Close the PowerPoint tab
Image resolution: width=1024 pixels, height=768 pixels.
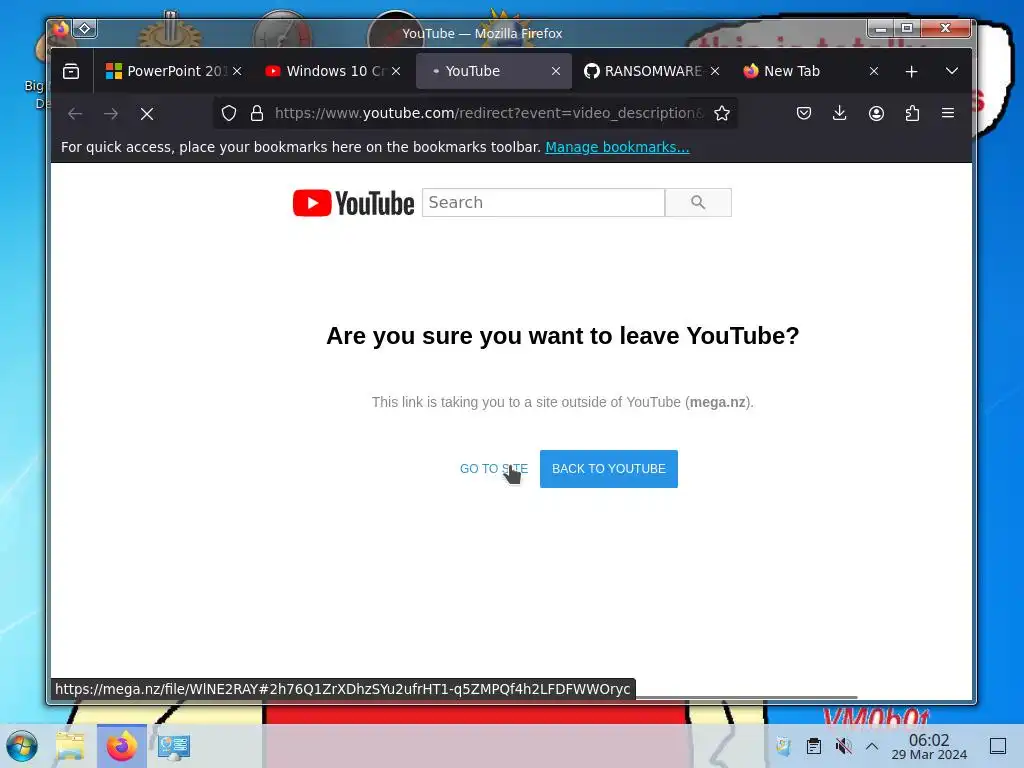click(237, 71)
